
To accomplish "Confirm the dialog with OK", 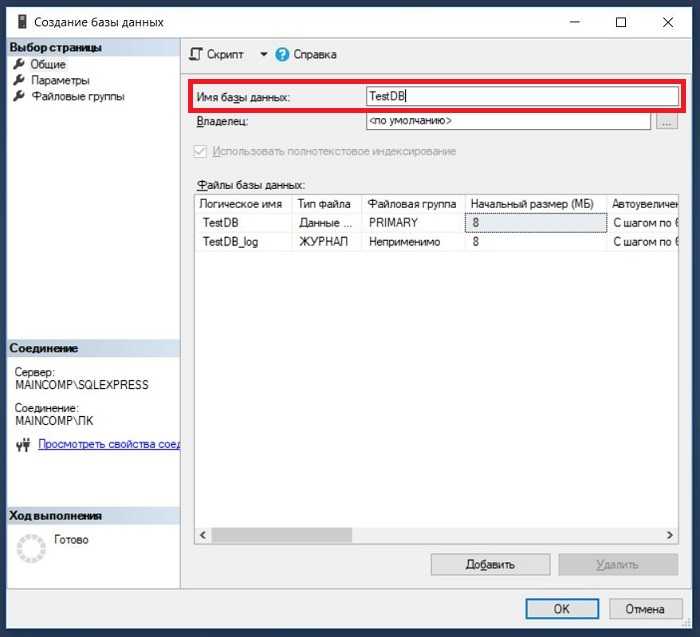I will coord(561,608).
